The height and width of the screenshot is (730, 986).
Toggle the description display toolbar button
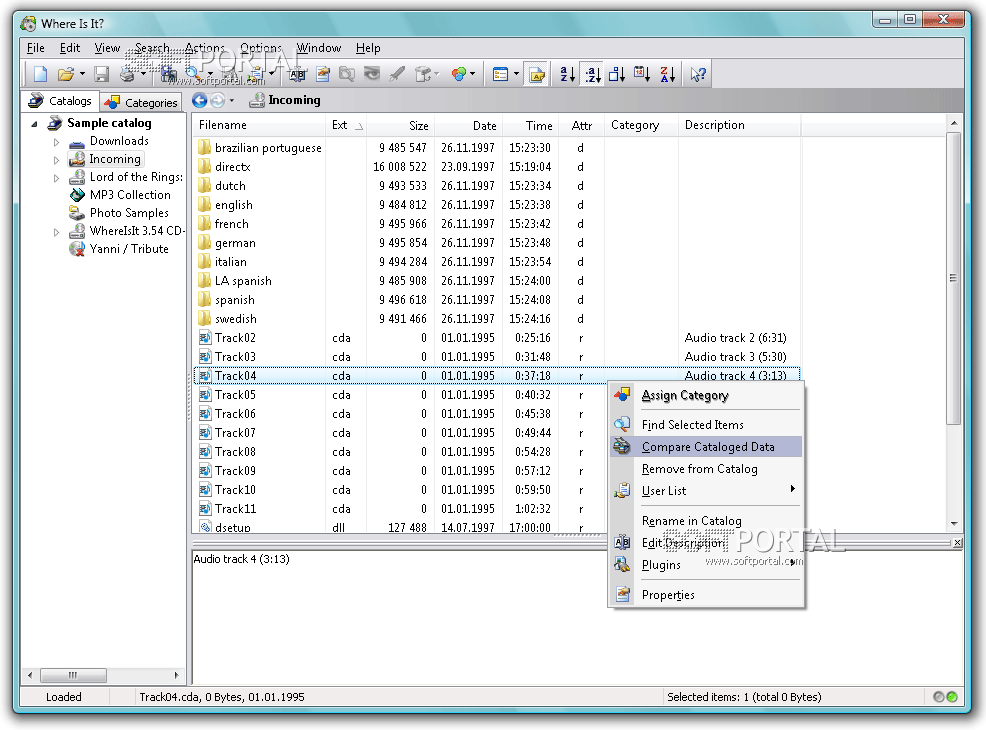pyautogui.click(x=537, y=74)
